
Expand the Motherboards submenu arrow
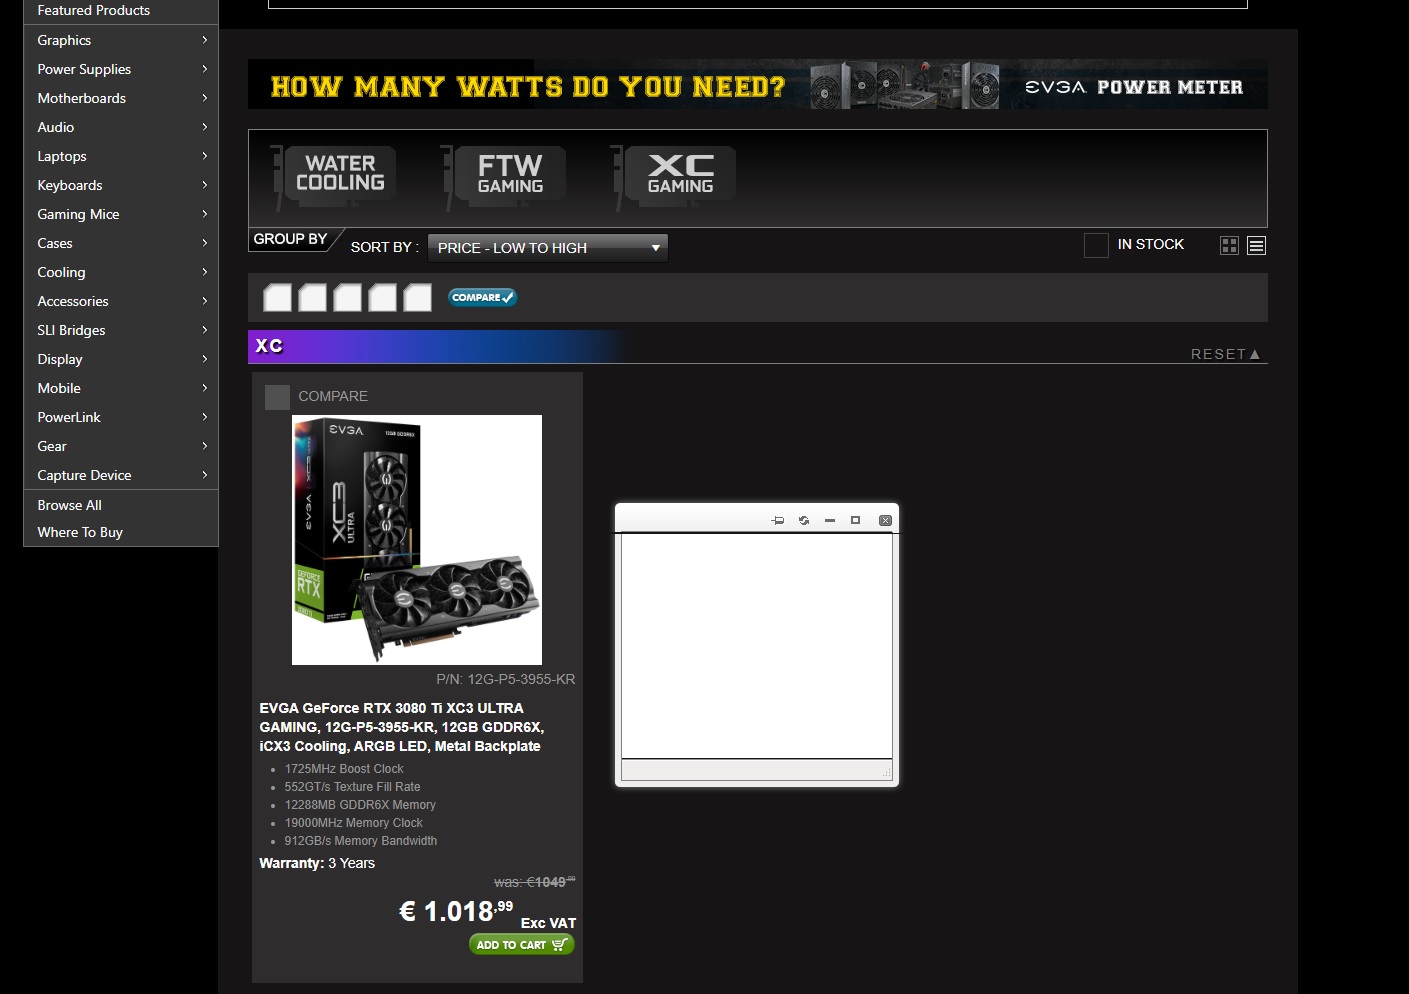(x=204, y=98)
